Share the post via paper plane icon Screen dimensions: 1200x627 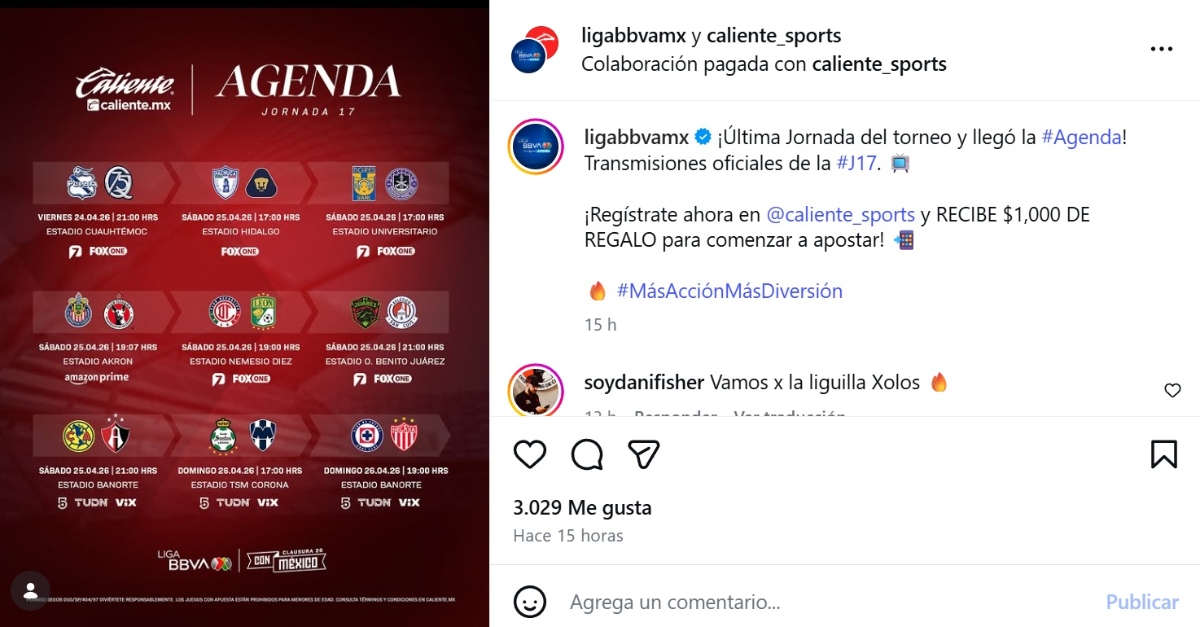pyautogui.click(x=644, y=454)
